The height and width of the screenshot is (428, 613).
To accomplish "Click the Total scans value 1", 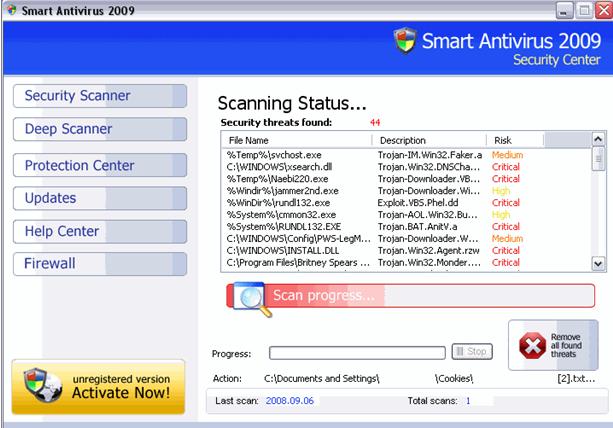I will click(x=468, y=401).
